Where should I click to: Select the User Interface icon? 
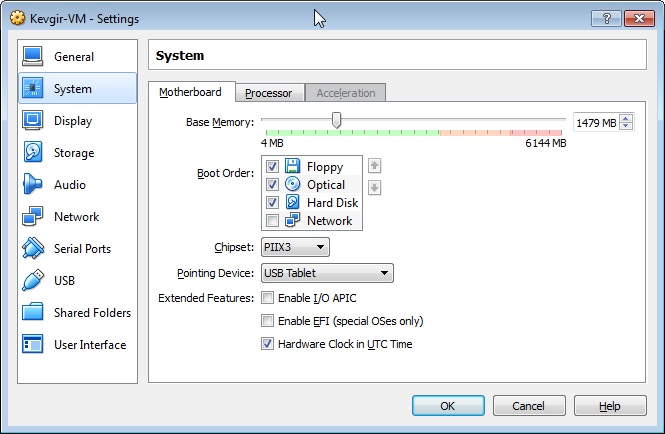[x=33, y=345]
